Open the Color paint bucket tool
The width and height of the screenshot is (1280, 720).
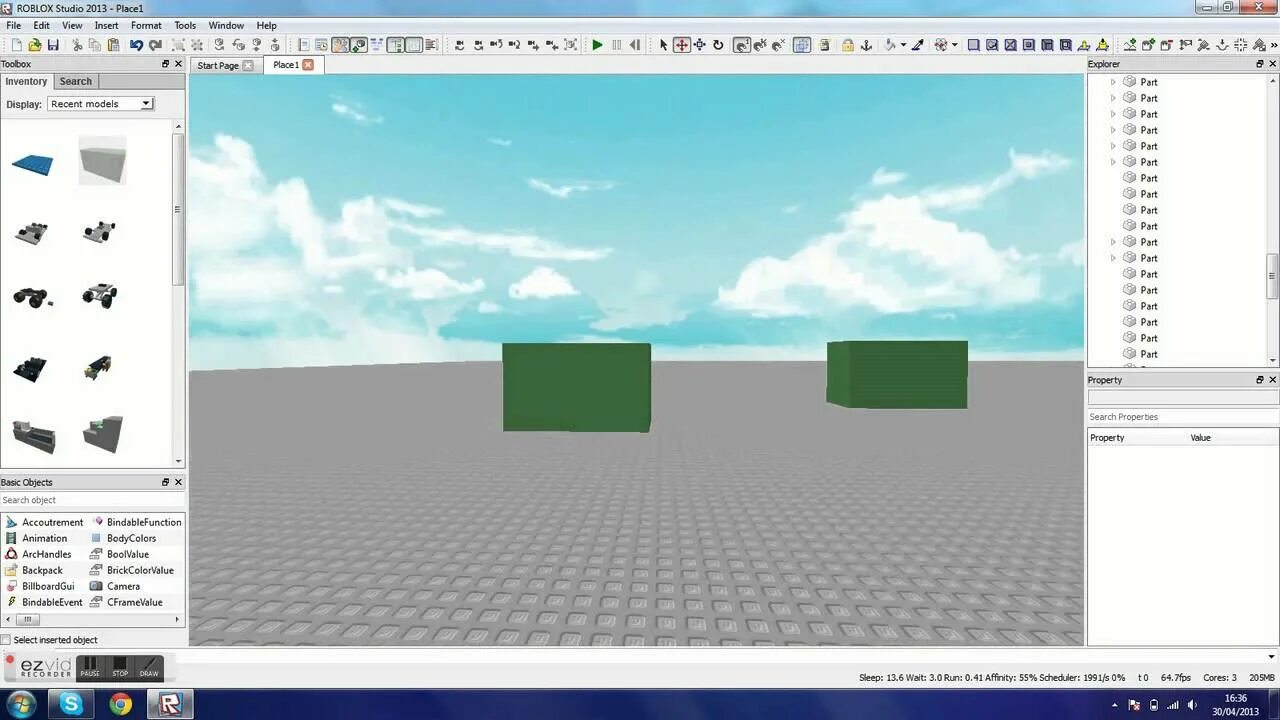pos(890,45)
